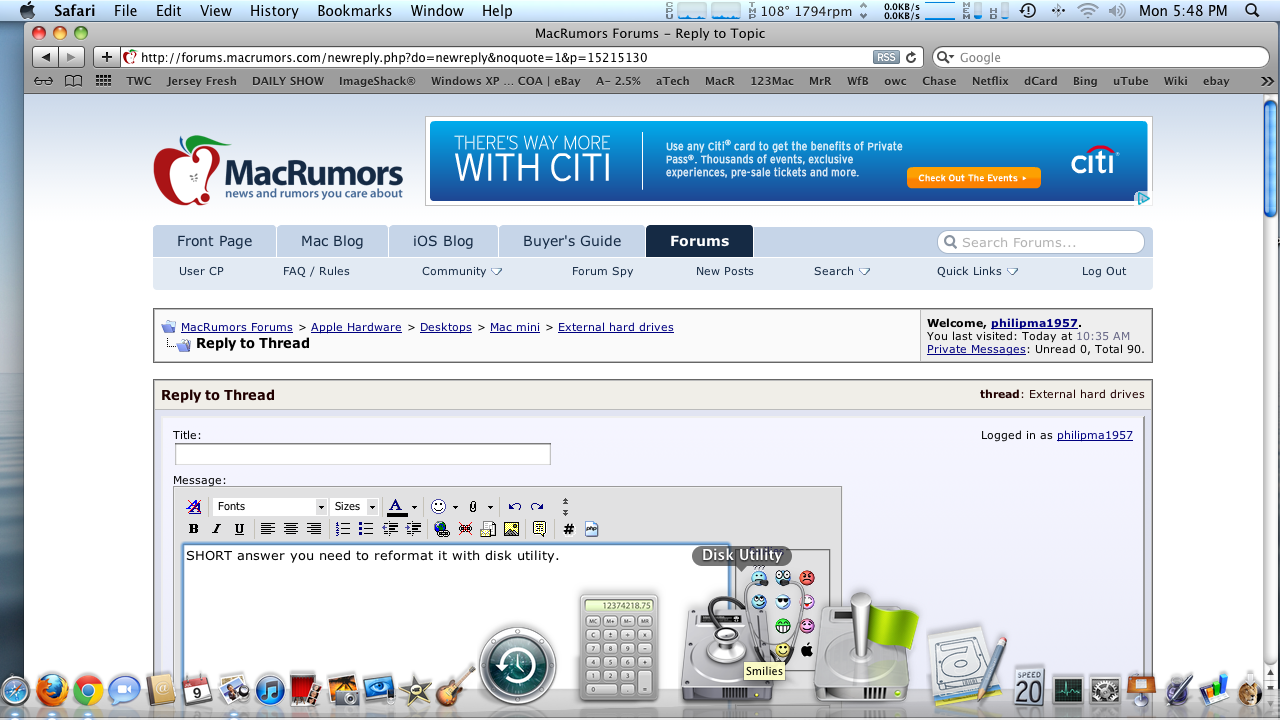This screenshot has height=720, width=1280.
Task: Click the Insert Email Link icon
Action: tap(489, 529)
